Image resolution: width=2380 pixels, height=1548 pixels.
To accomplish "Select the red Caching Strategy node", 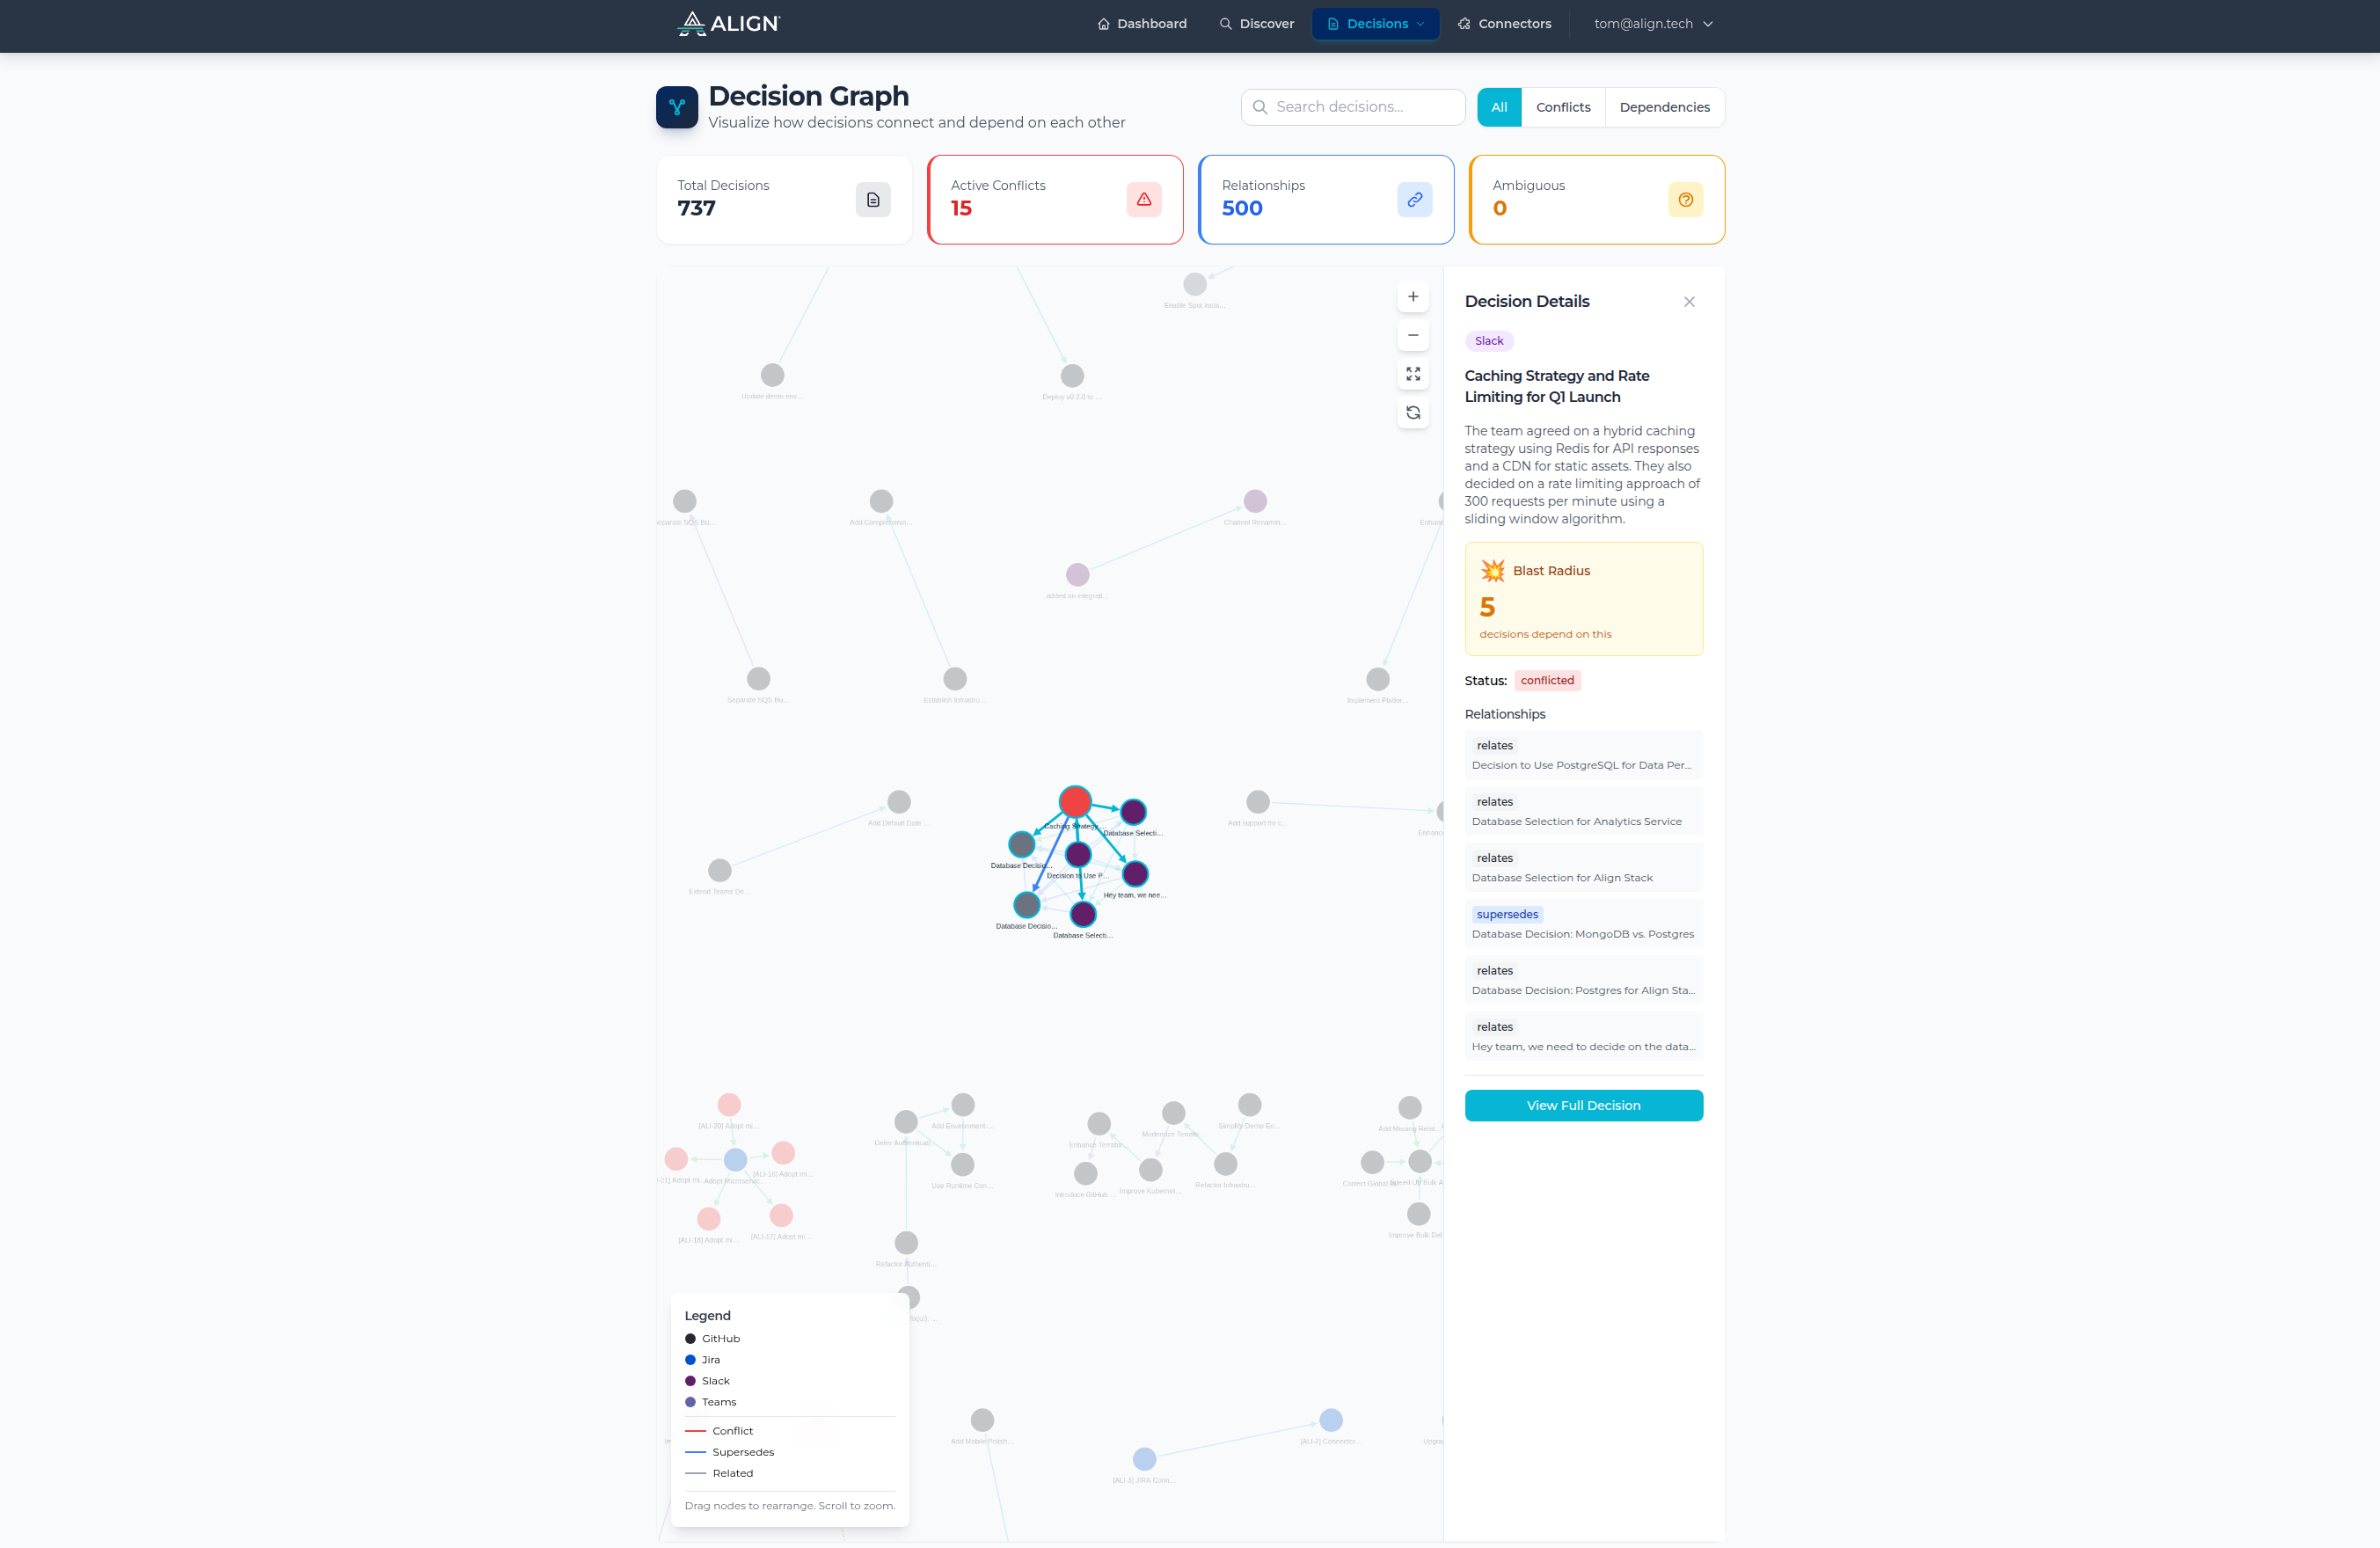I will (1075, 801).
